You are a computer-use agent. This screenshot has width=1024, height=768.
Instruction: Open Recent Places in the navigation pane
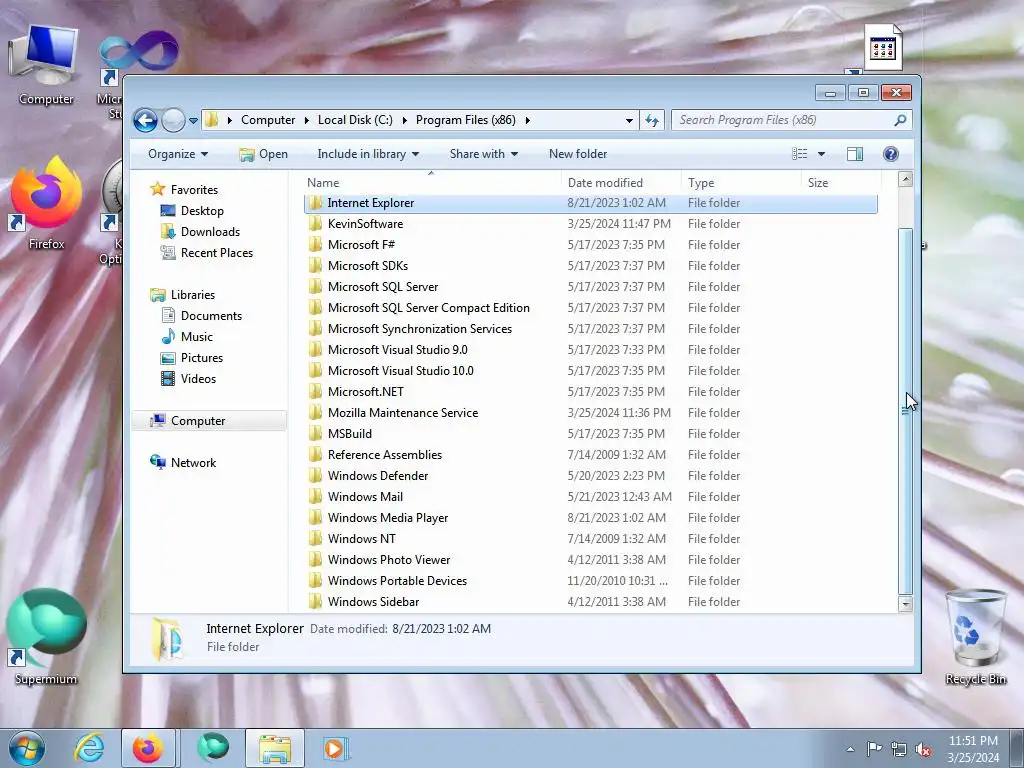(216, 253)
